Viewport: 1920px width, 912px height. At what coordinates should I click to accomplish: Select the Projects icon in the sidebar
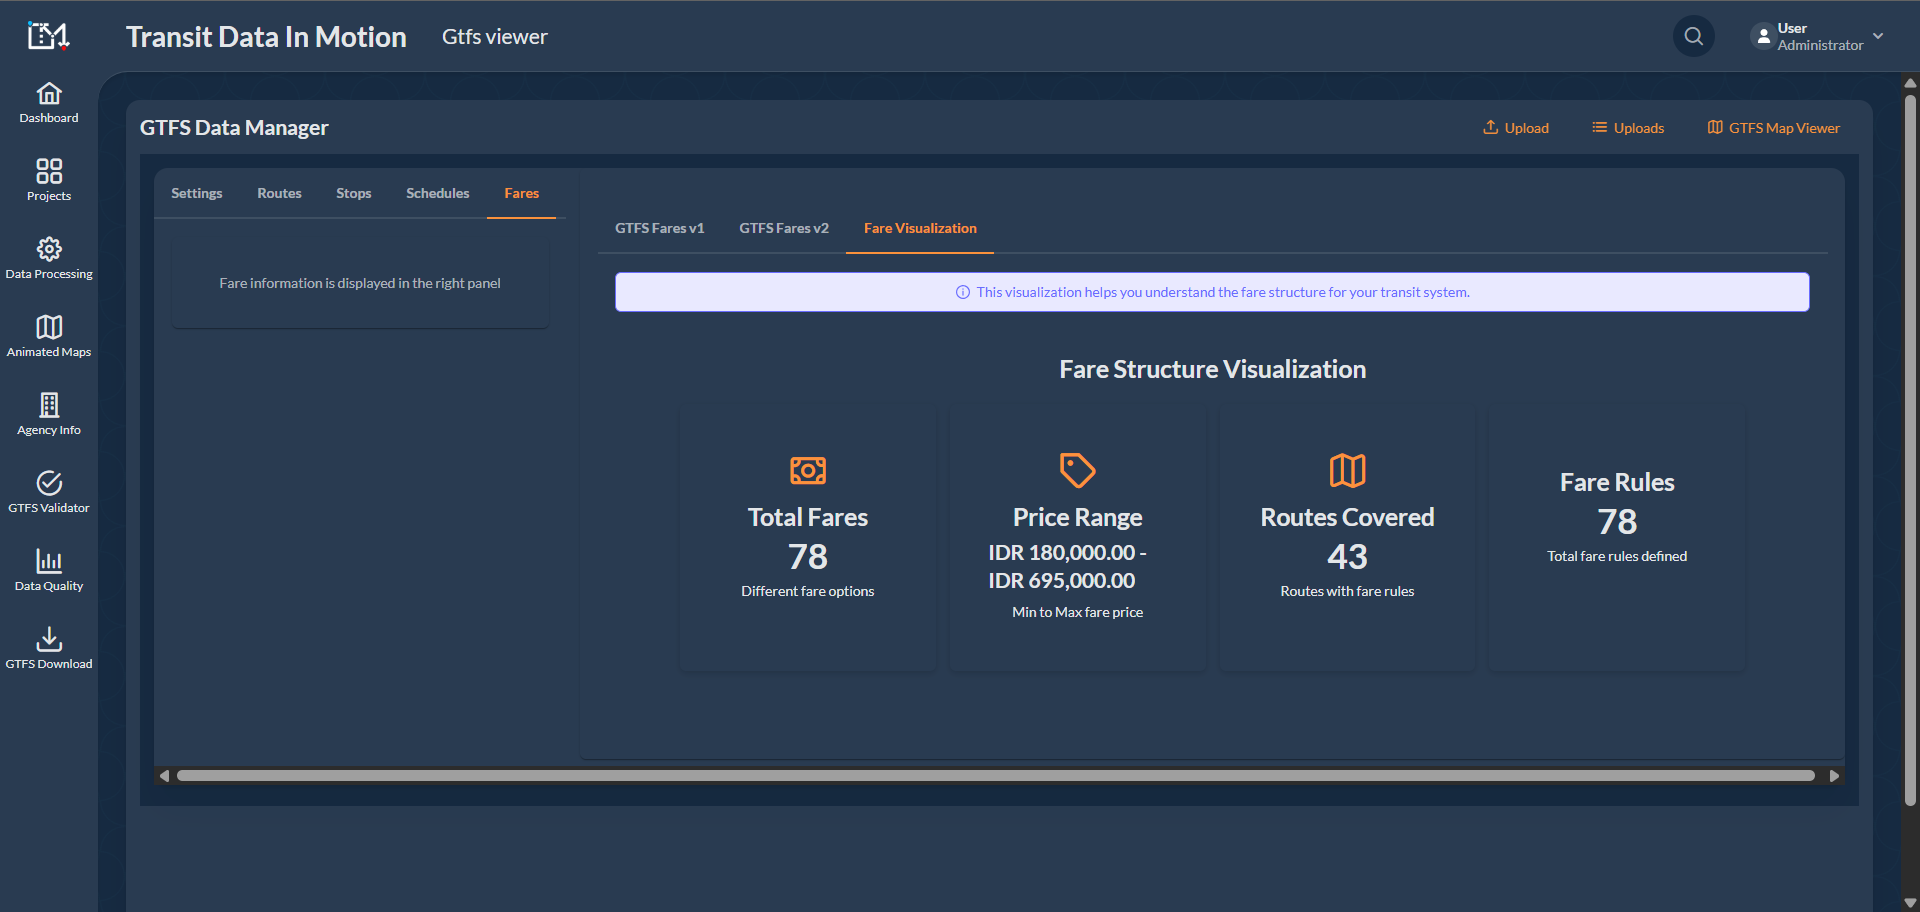48,180
